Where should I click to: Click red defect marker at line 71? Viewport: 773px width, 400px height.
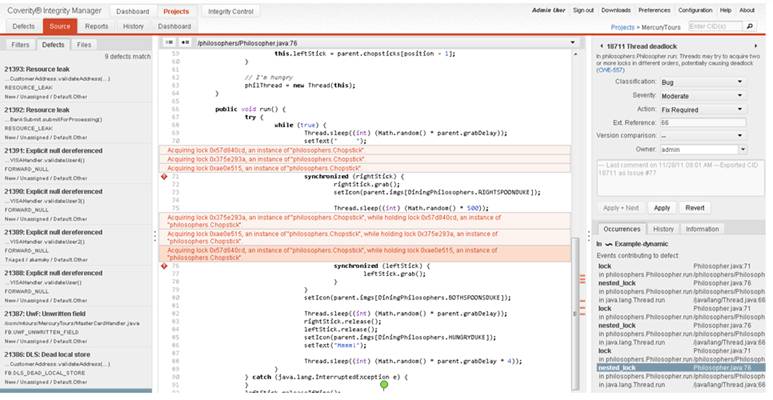(164, 177)
